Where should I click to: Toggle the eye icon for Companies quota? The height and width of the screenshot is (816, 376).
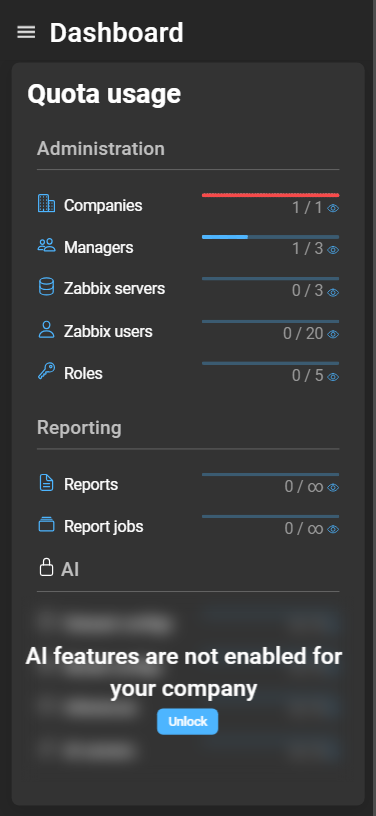click(x=333, y=208)
